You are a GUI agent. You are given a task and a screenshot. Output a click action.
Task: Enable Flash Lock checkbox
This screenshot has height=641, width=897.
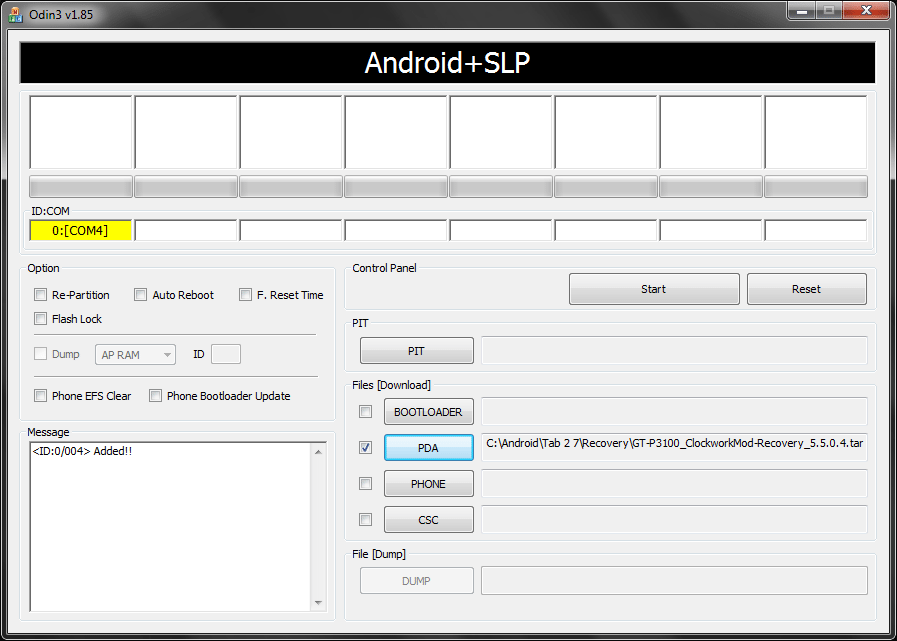tap(40, 319)
